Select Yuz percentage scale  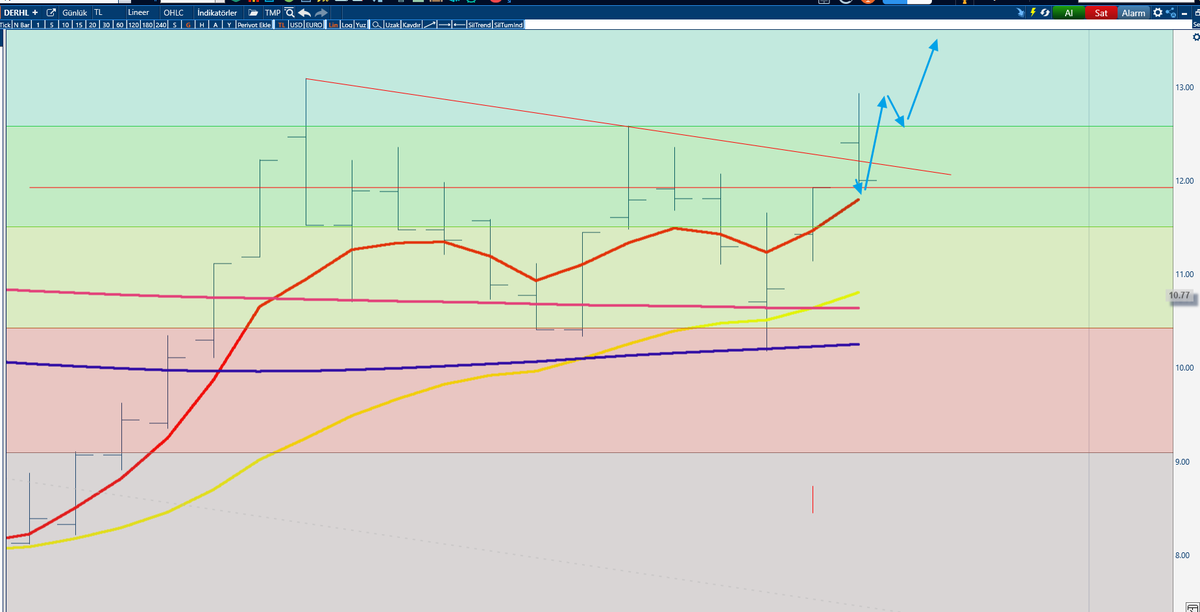pyautogui.click(x=360, y=24)
